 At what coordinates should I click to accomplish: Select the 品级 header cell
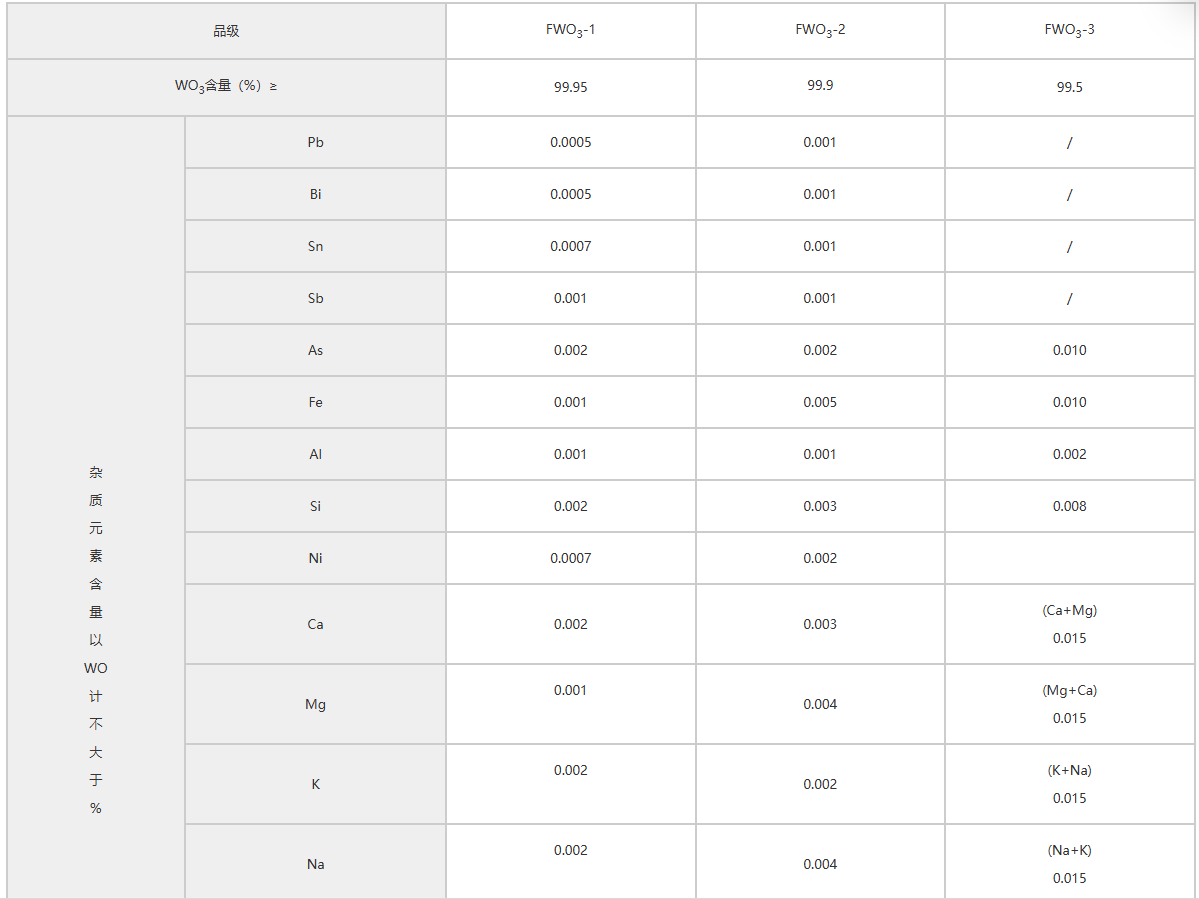pyautogui.click(x=226, y=31)
